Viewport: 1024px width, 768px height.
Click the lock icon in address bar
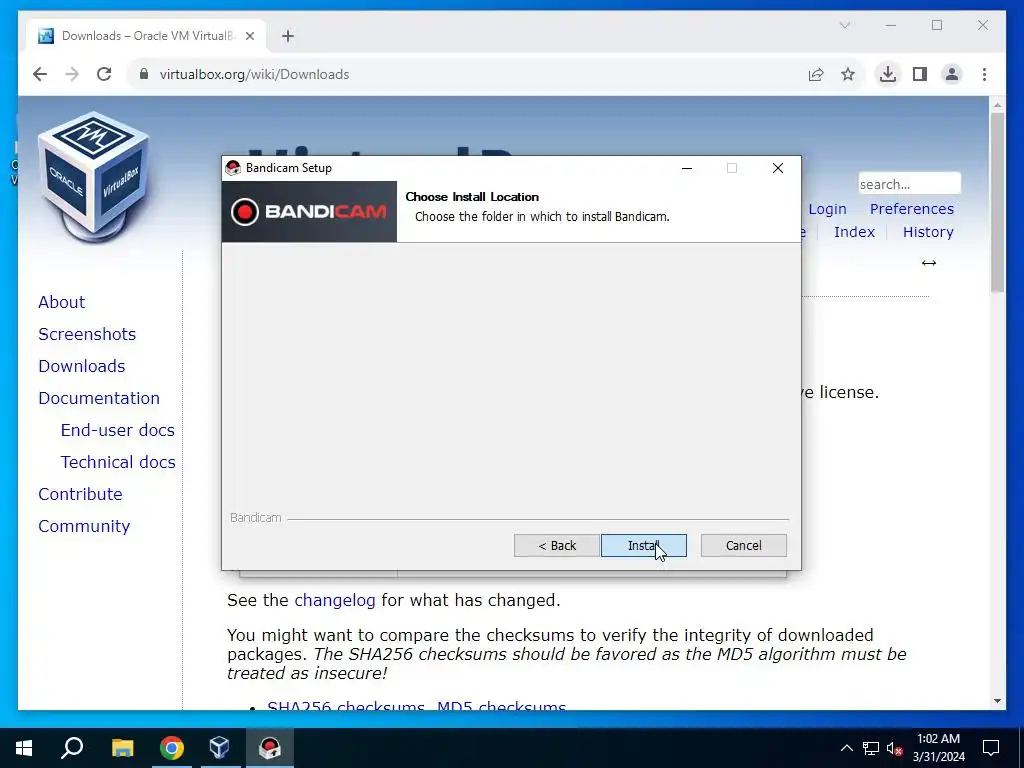(x=144, y=74)
